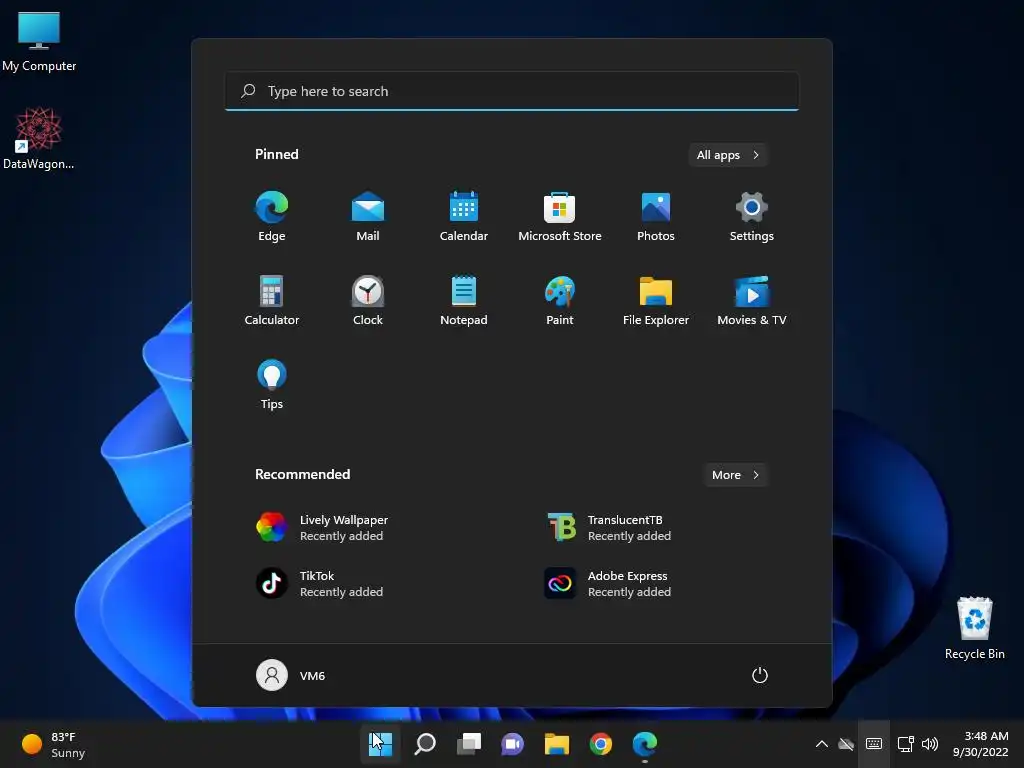Click the Start button on taskbar
The image size is (1024, 768).
[x=381, y=744]
